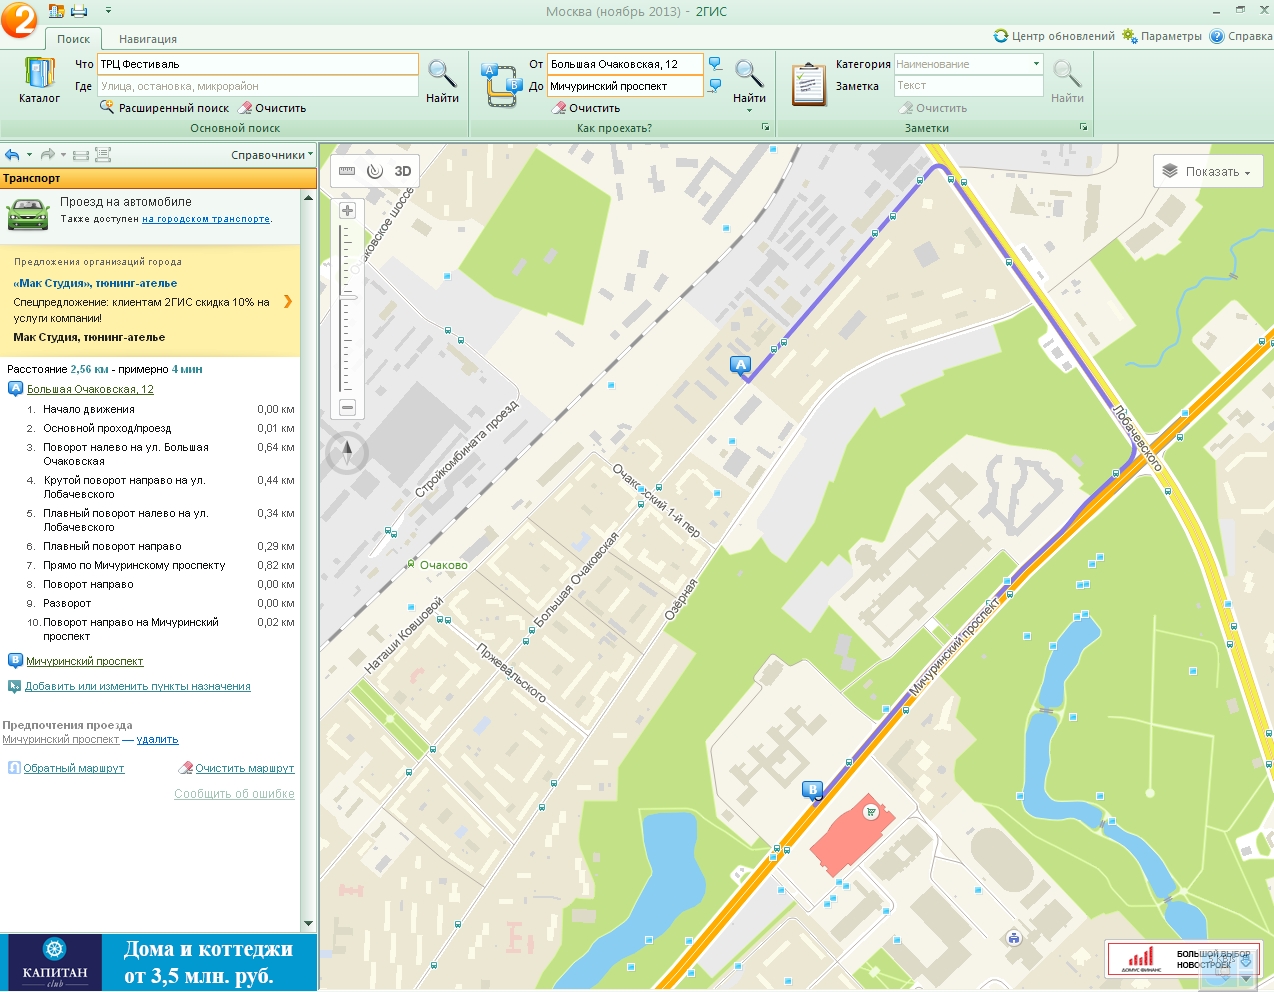
Task: Open the Категория combo box
Action: [968, 64]
